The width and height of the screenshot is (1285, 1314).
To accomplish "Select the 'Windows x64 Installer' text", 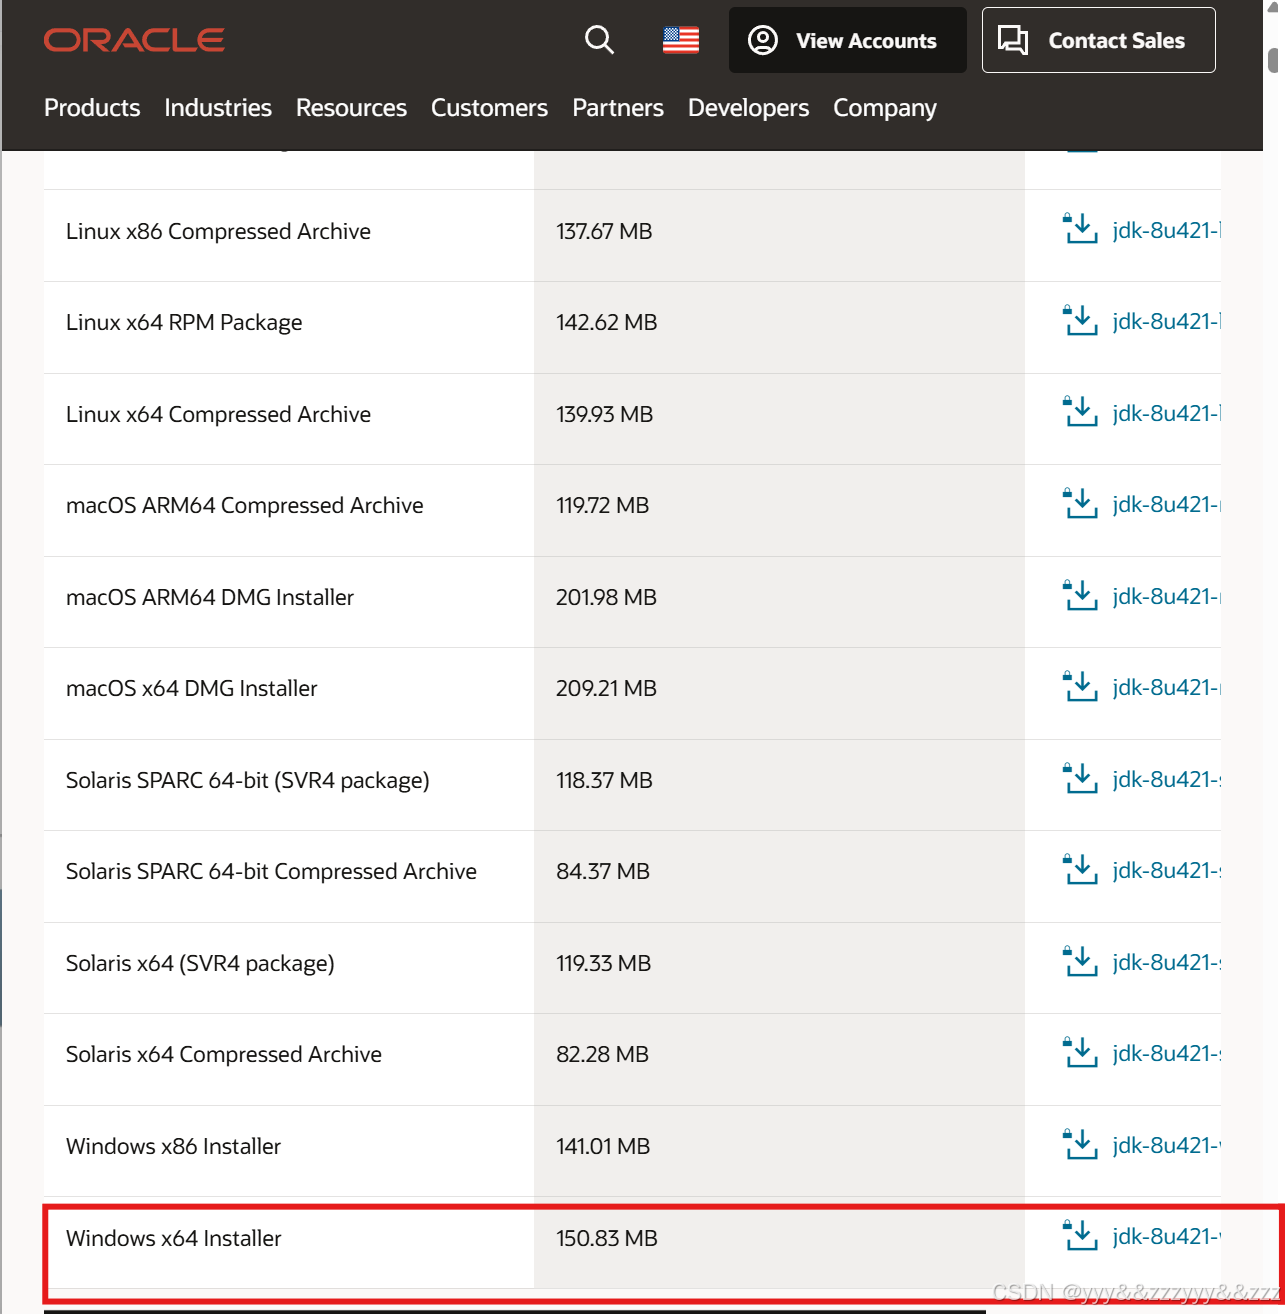I will pos(174,1238).
